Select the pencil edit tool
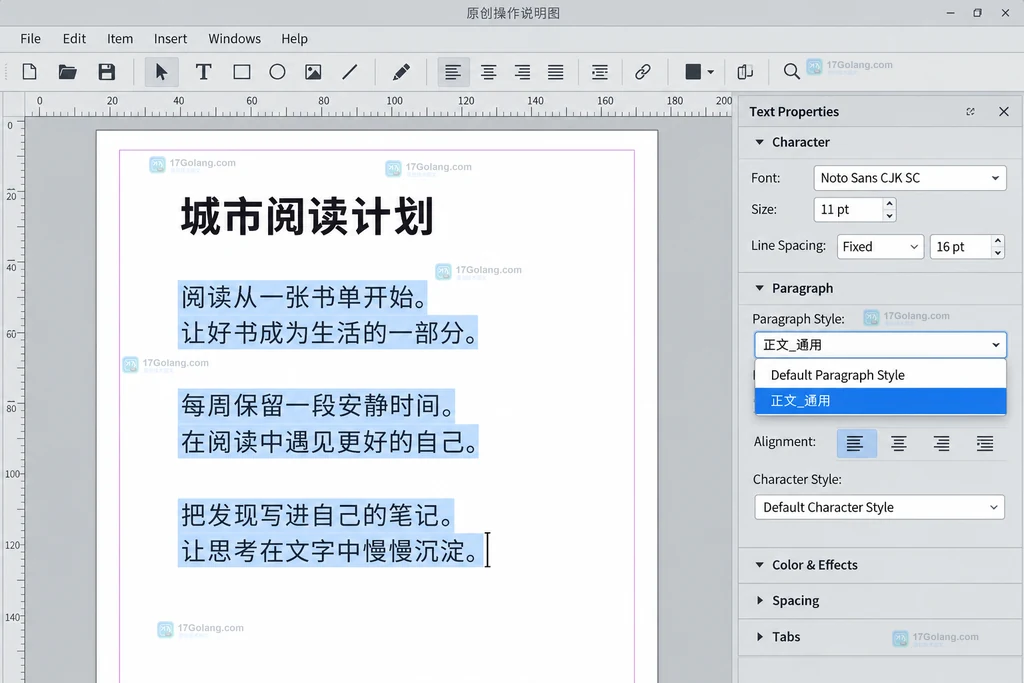The width and height of the screenshot is (1024, 683). pyautogui.click(x=401, y=72)
